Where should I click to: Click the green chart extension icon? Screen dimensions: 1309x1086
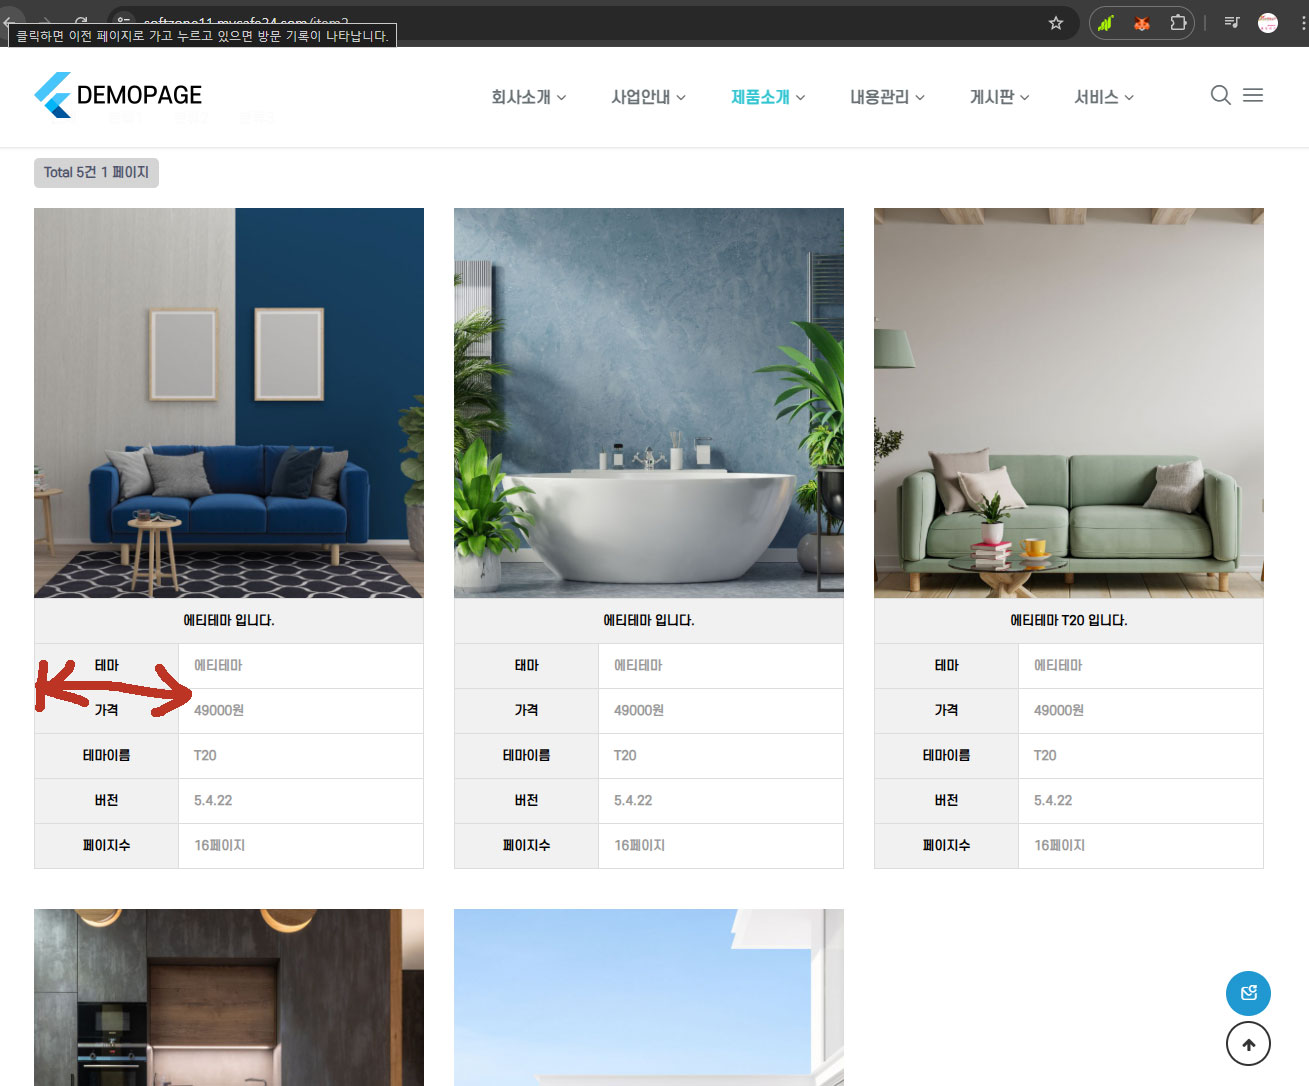point(1105,23)
